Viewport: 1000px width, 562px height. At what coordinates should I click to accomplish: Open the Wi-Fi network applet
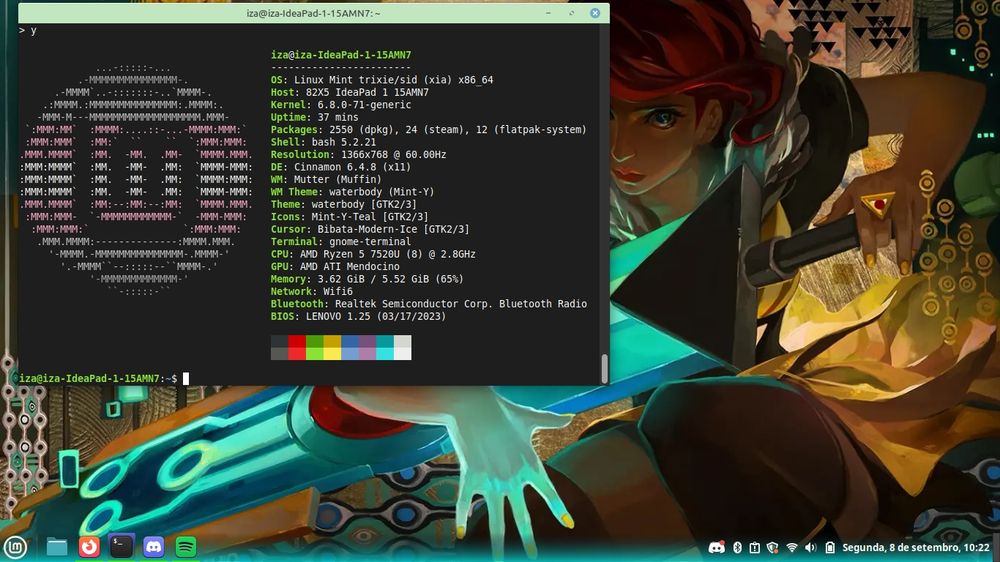[x=791, y=547]
